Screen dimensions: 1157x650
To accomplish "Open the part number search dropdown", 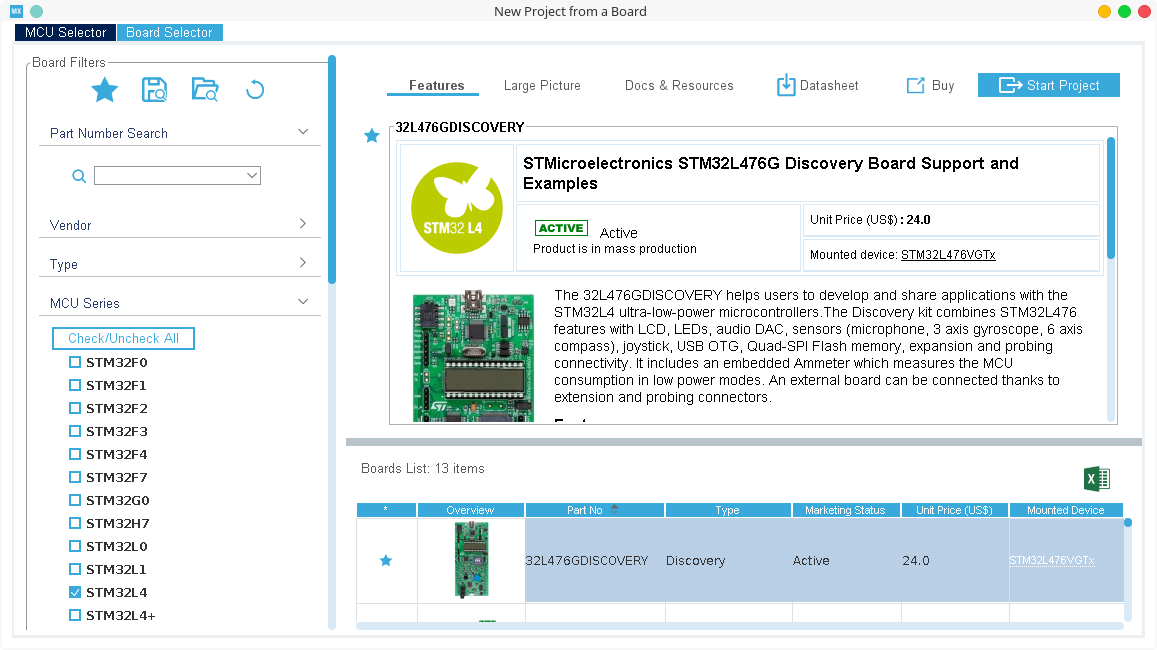I will coord(252,176).
